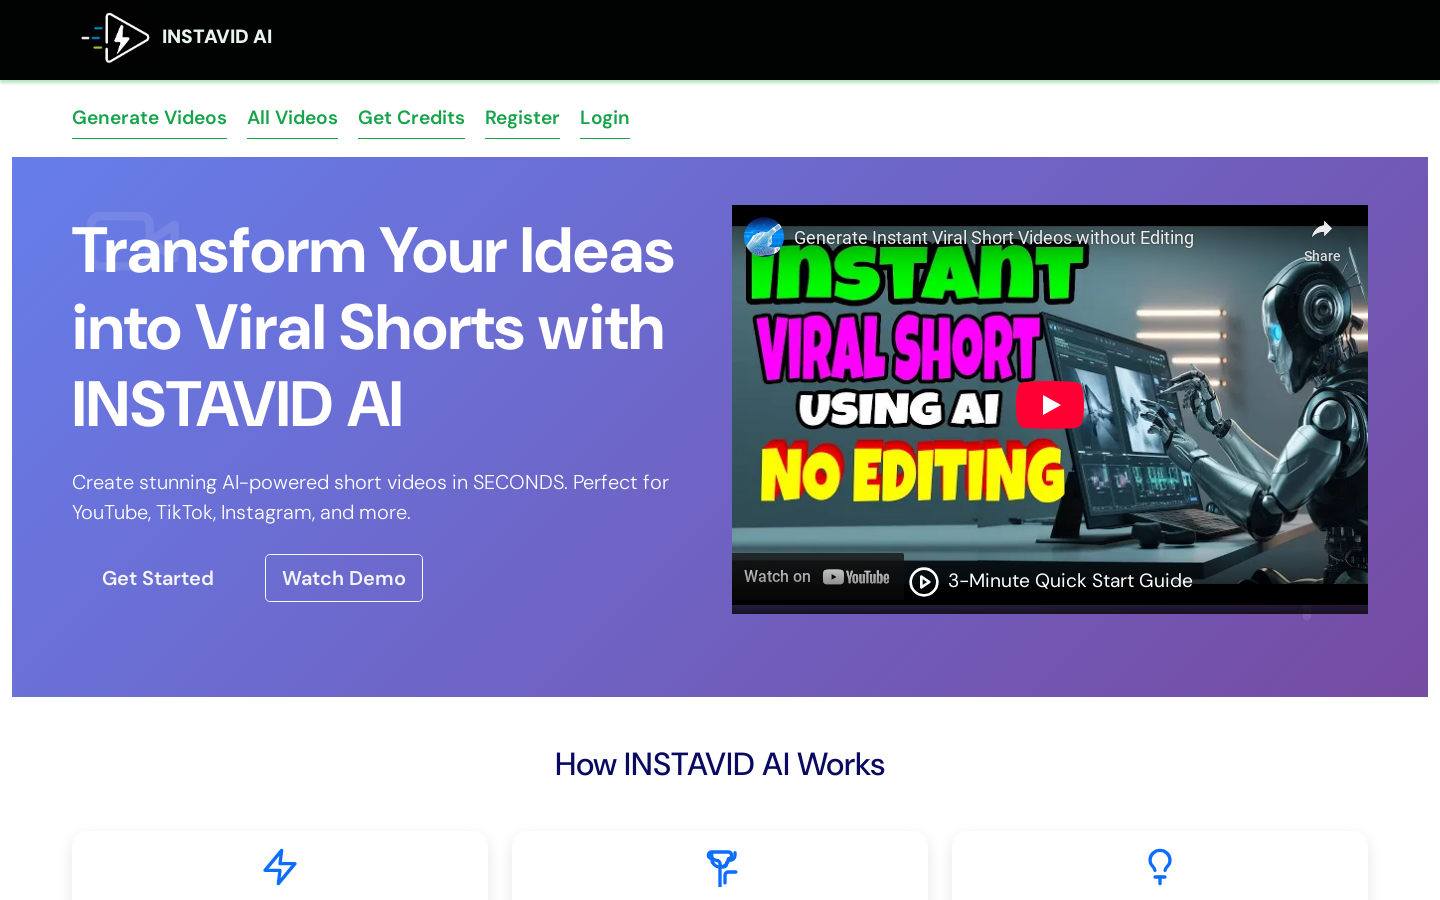Image resolution: width=1440 pixels, height=900 pixels.
Task: Open the Register page
Action: click(x=522, y=118)
